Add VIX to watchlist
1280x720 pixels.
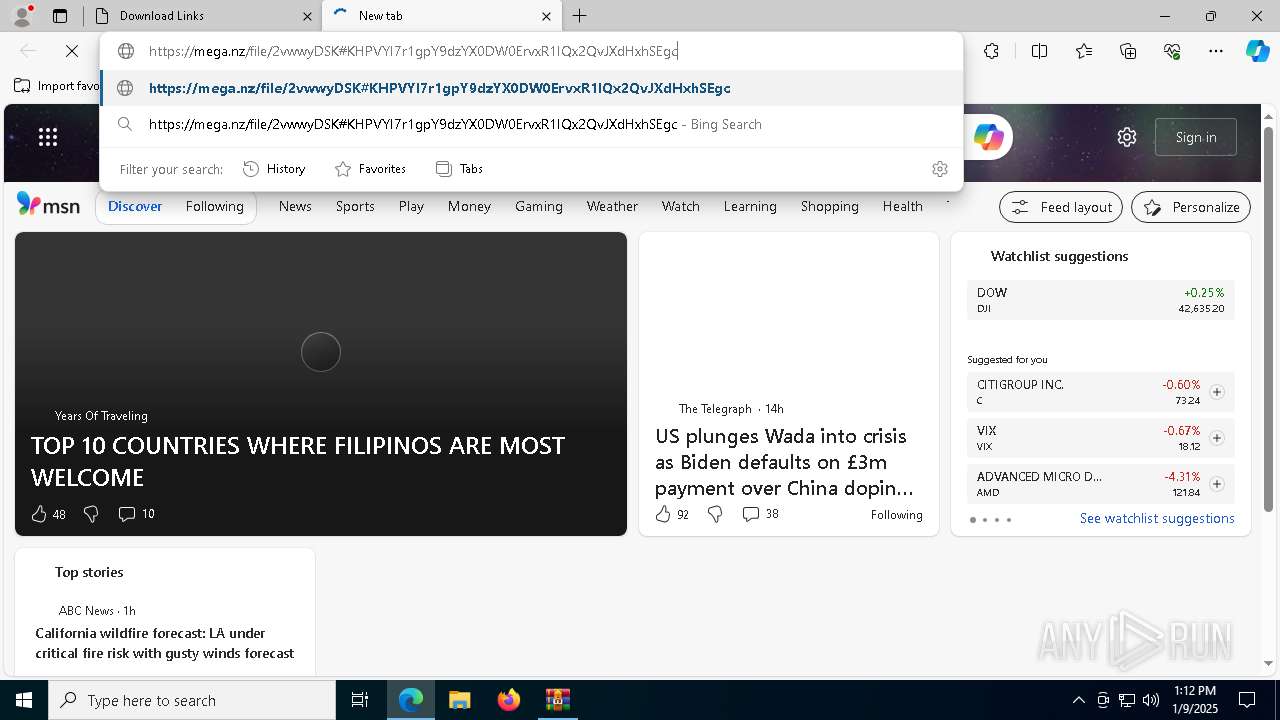pos(1217,438)
